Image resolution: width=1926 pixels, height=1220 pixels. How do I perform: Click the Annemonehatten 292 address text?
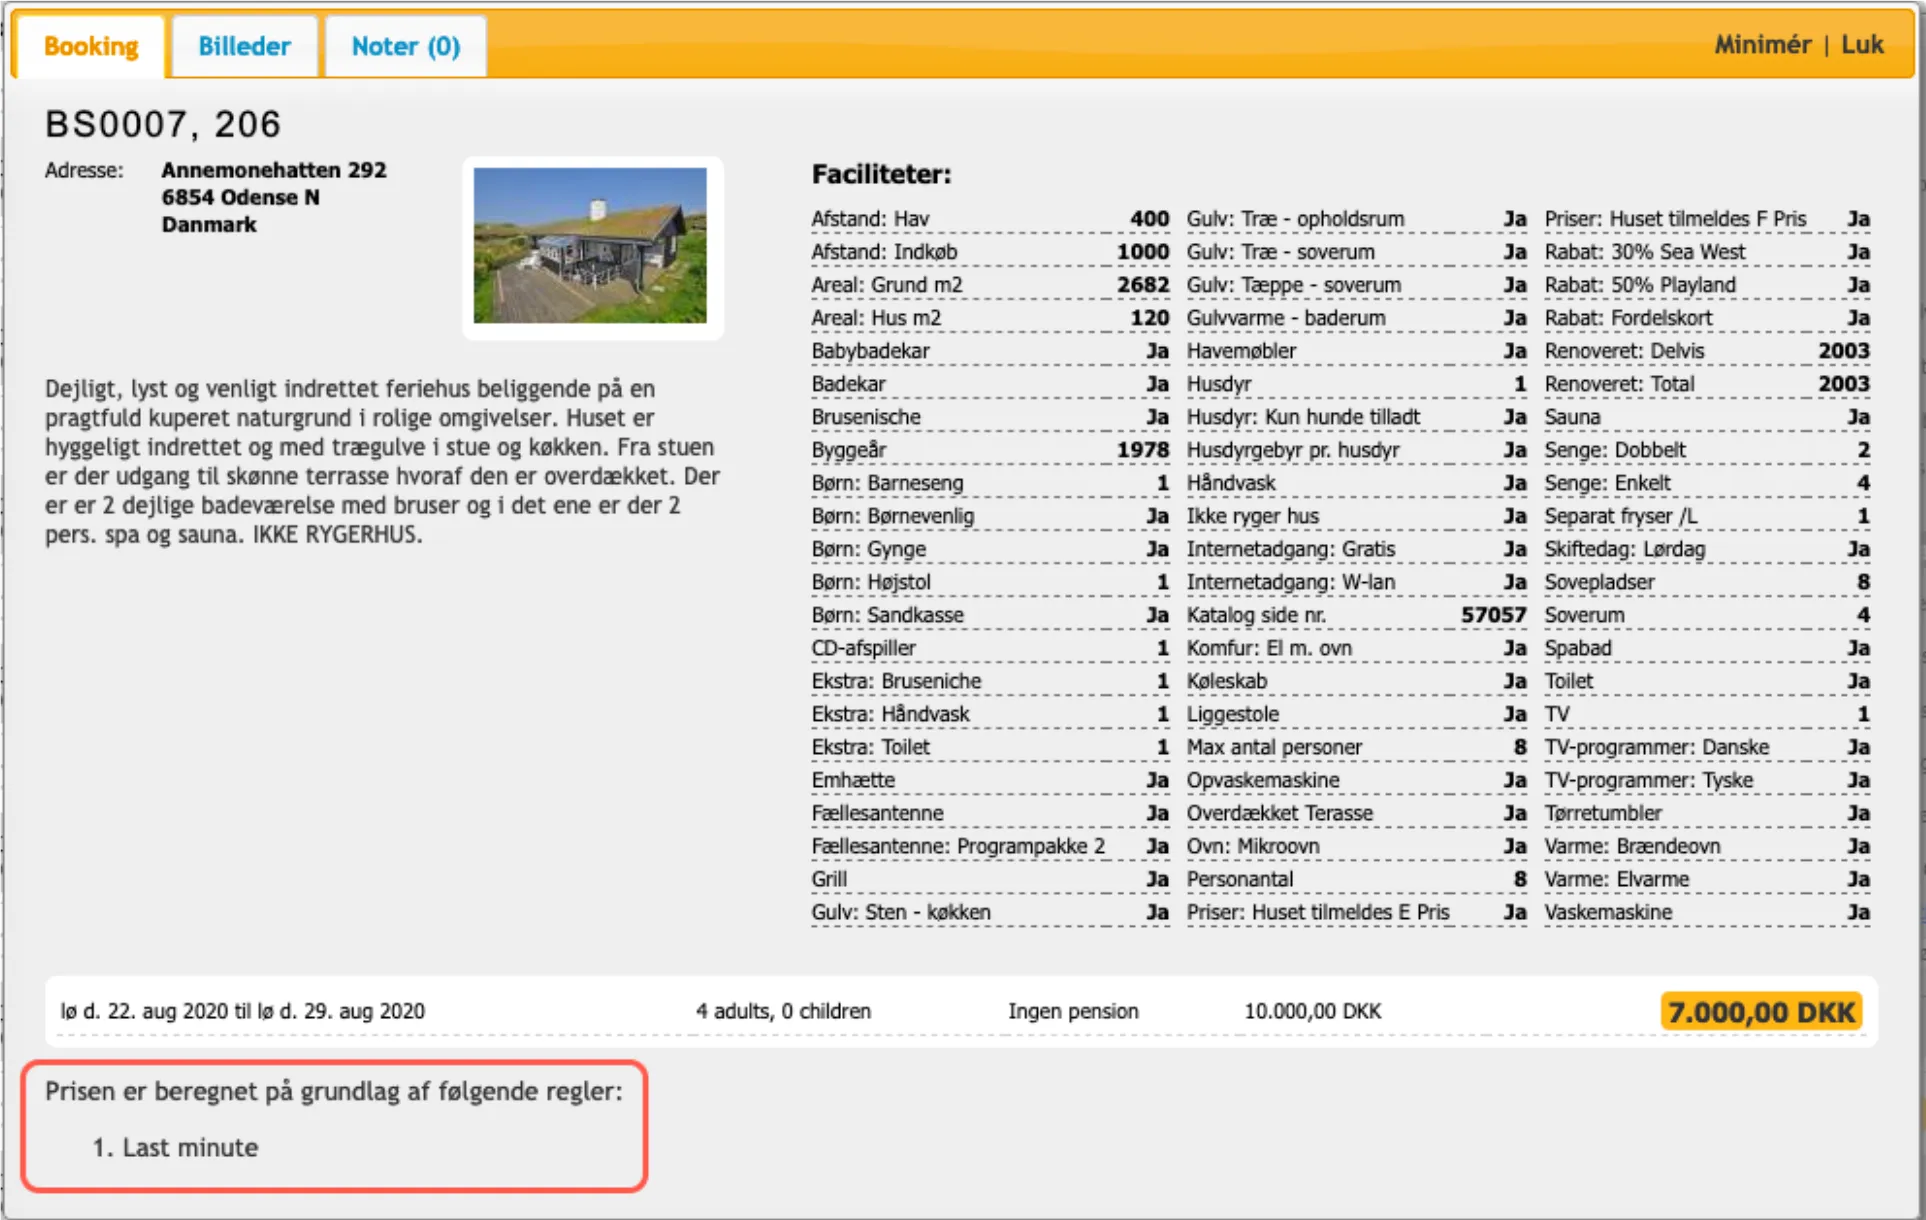click(x=274, y=170)
